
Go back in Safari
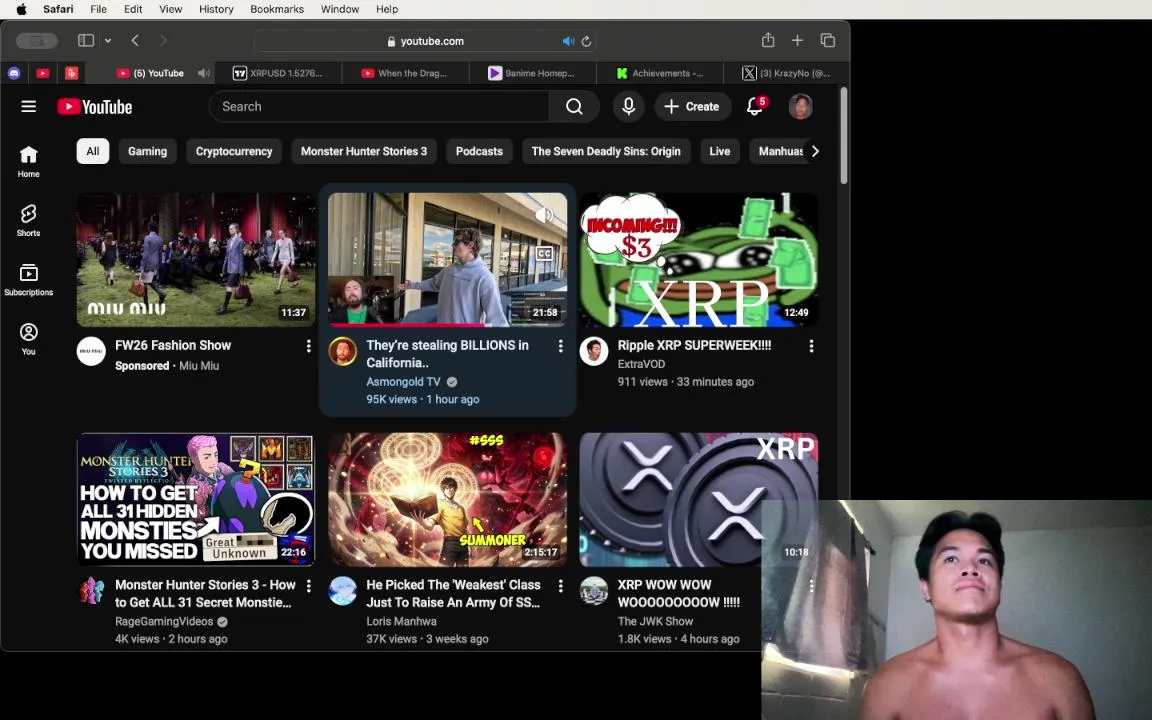[135, 40]
